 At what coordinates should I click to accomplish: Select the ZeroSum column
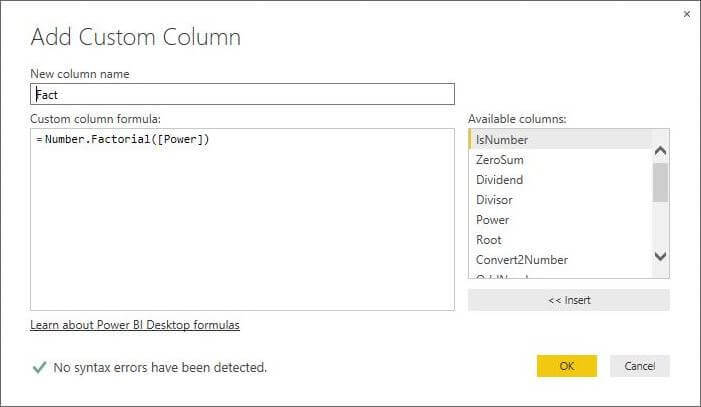[x=500, y=160]
